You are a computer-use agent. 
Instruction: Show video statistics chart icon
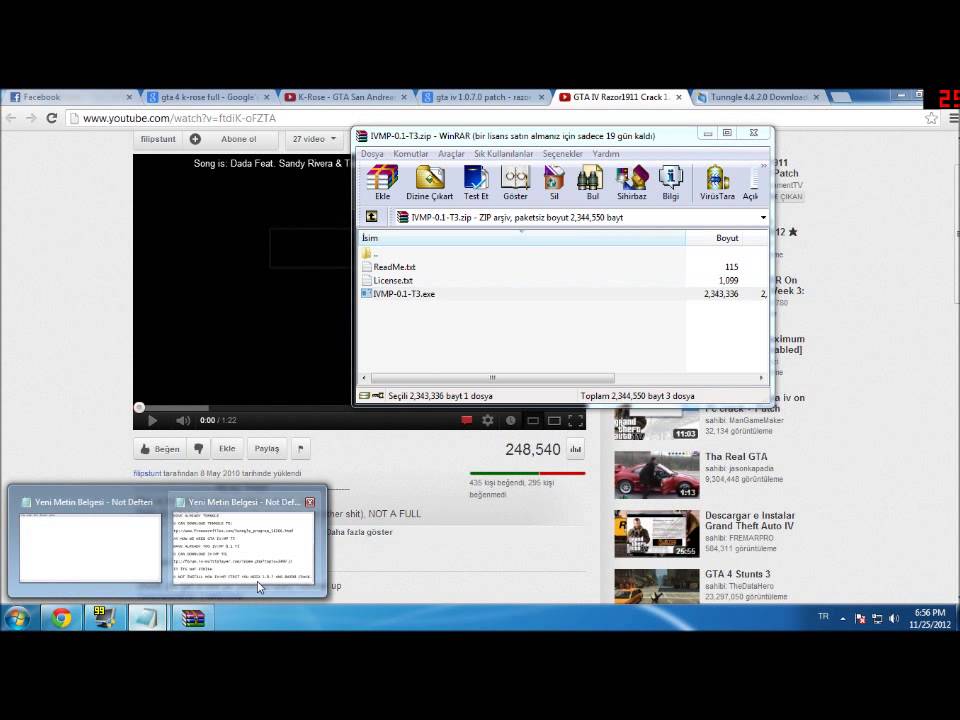pos(576,449)
